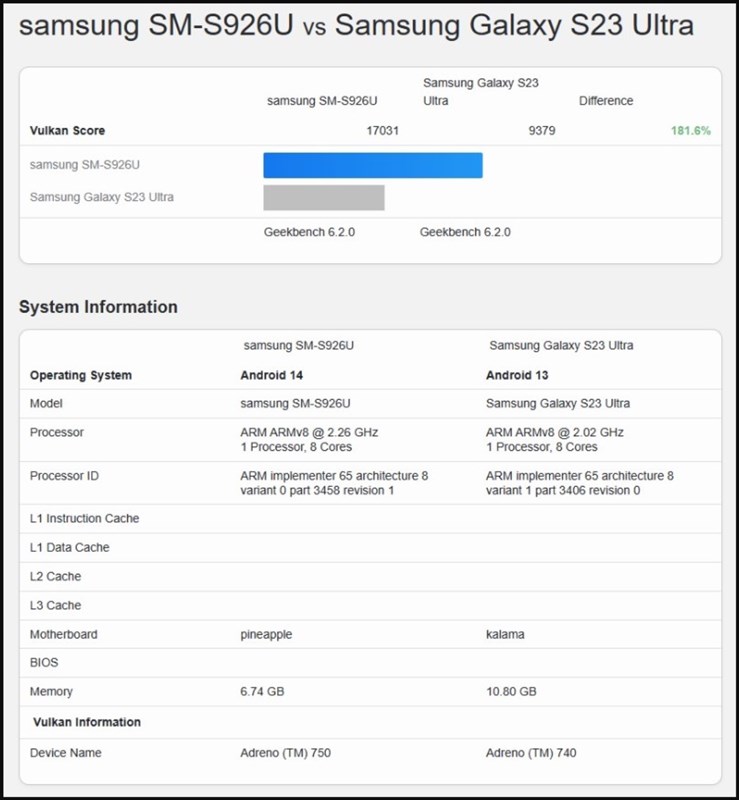Click the Vulkan score value 17031
Screen dimensions: 739x800
tap(382, 131)
